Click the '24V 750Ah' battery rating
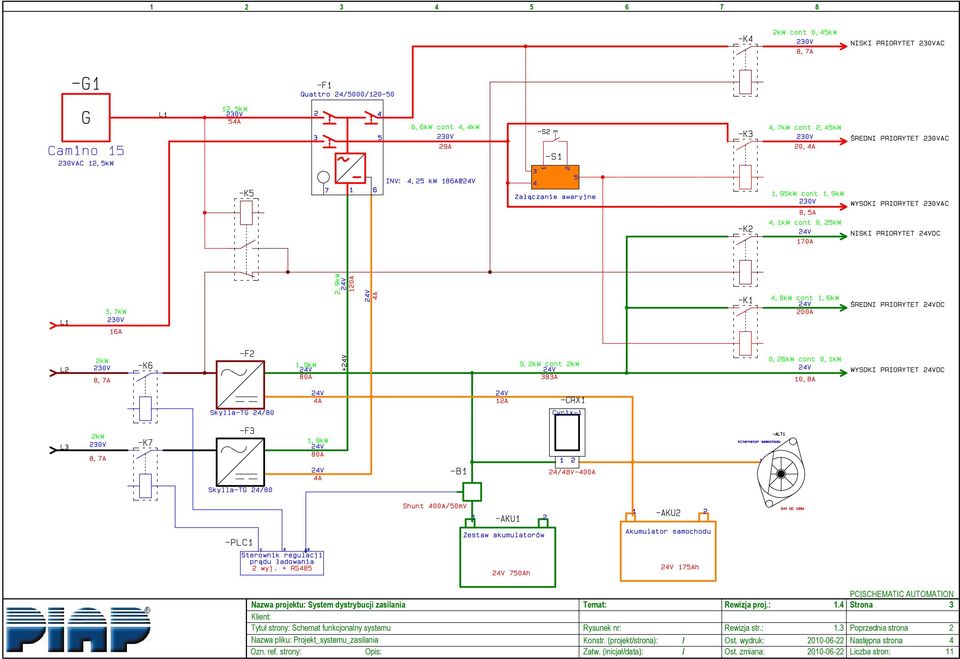This screenshot has width=960, height=659. [511, 573]
